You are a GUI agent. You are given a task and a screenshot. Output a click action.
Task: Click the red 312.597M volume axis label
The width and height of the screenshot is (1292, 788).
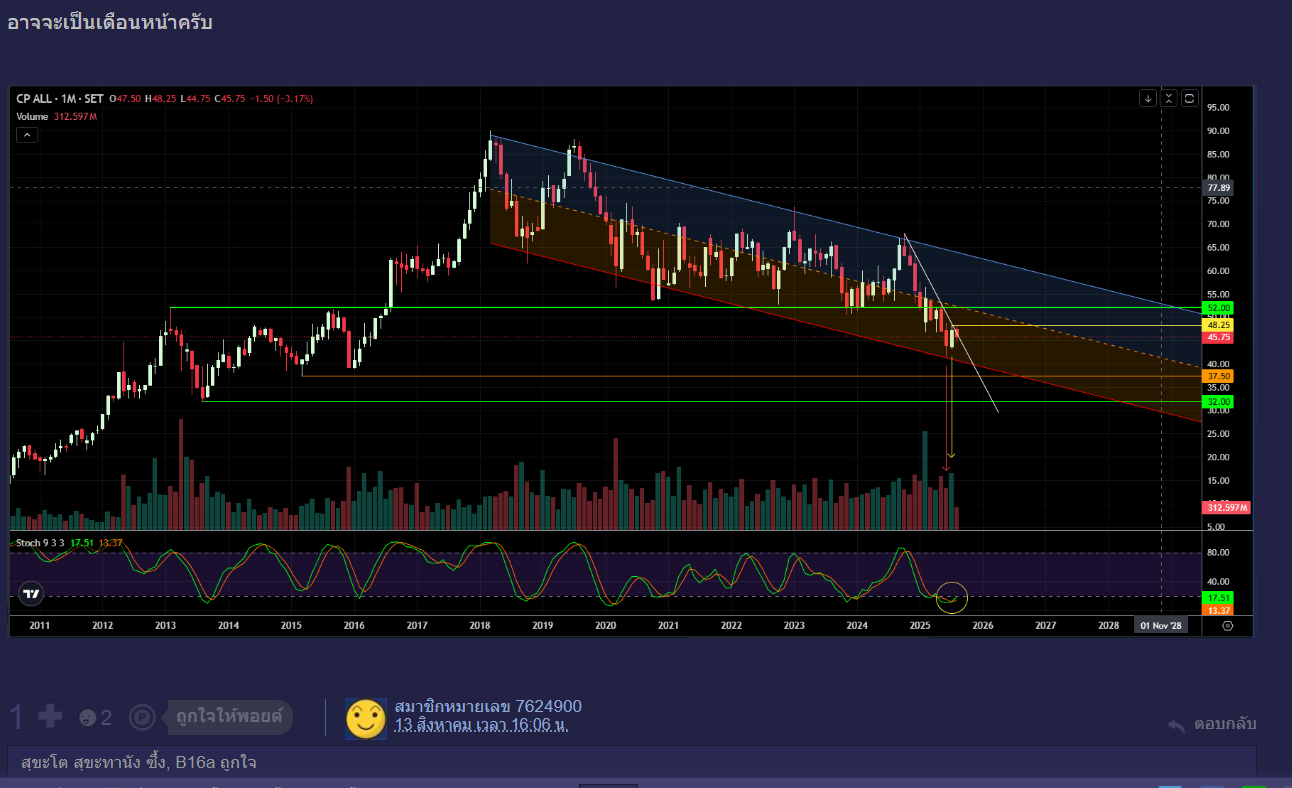(1227, 508)
